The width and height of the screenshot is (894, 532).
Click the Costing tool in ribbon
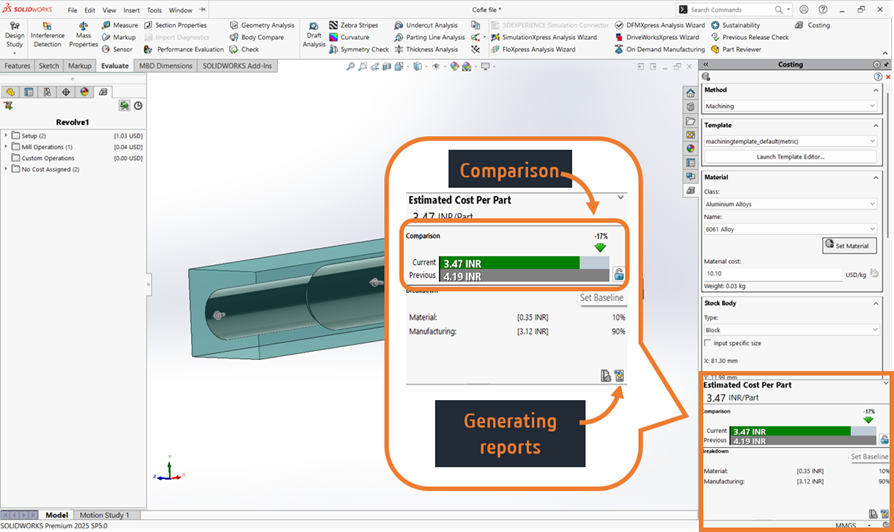(812, 25)
